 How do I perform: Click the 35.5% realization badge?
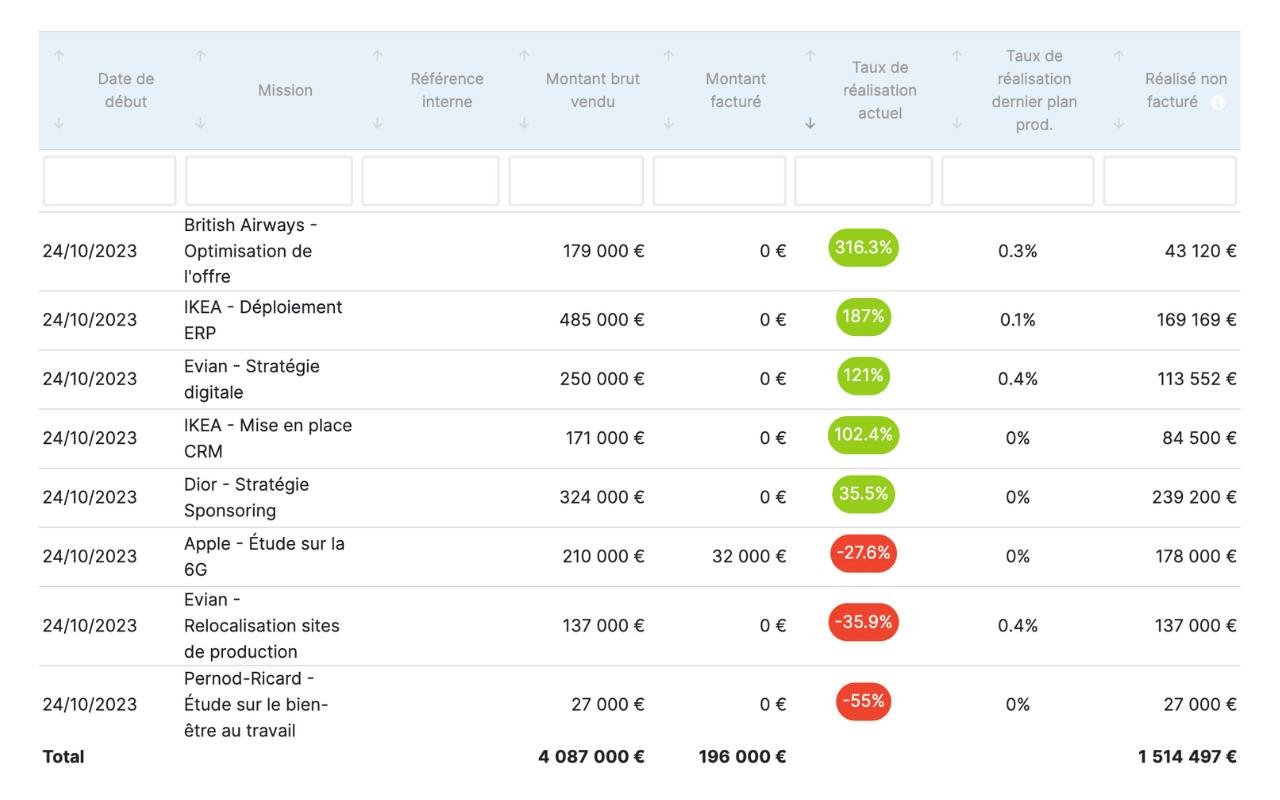pyautogui.click(x=863, y=494)
